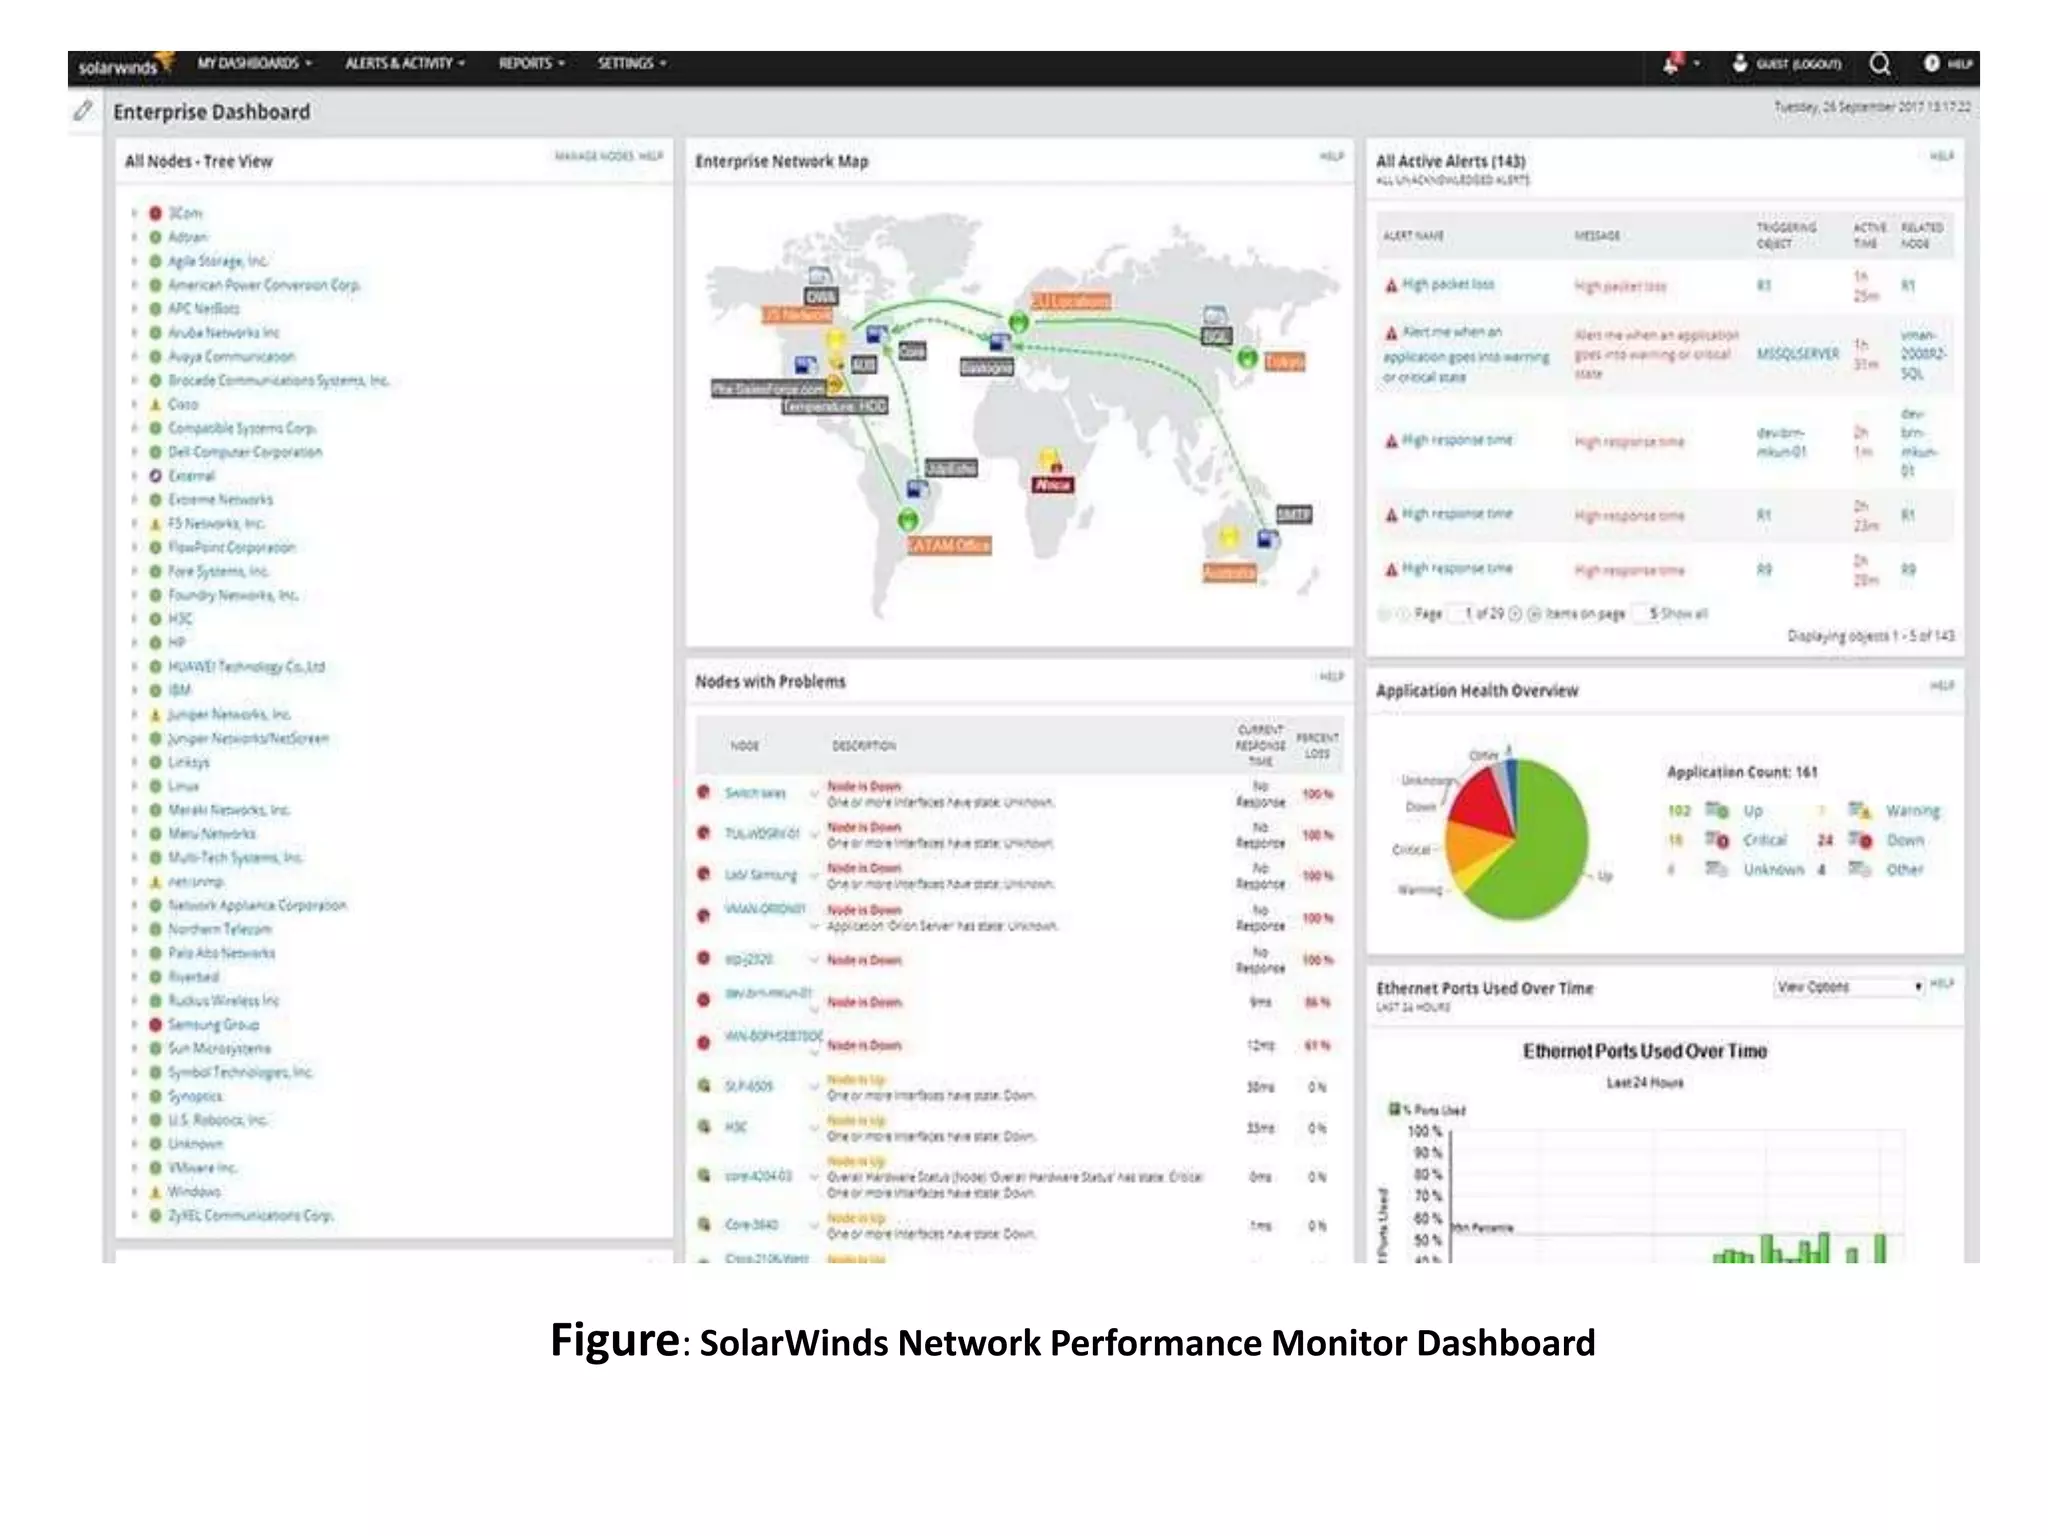
Task: Click Help link in Nodes with Problems
Action: [1331, 677]
